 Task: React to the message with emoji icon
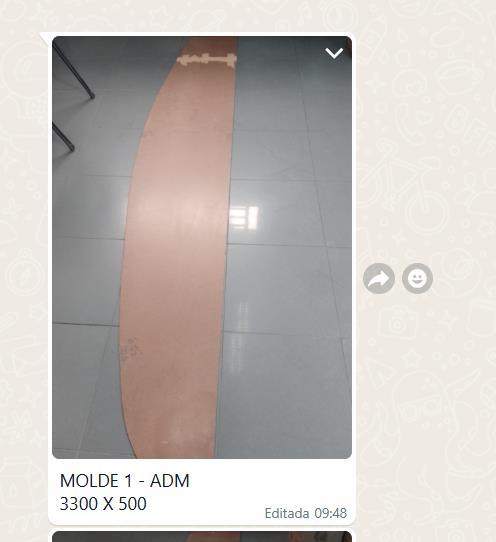[417, 278]
